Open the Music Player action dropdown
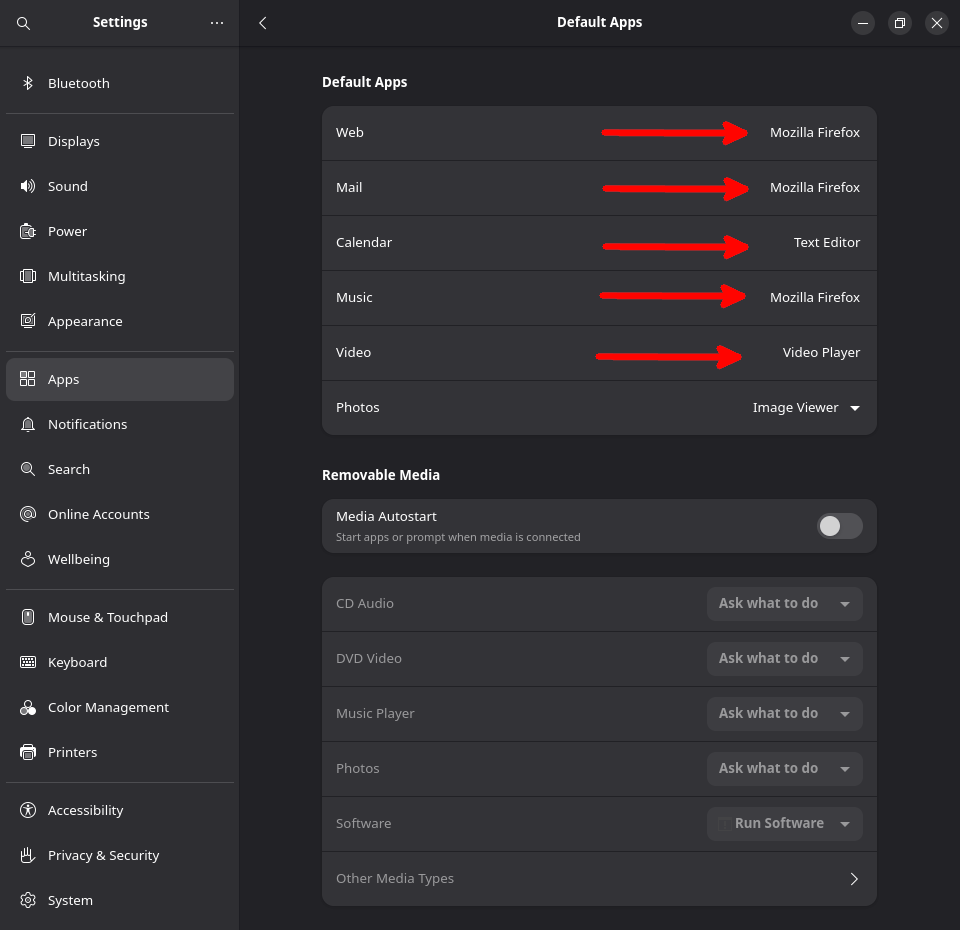Image resolution: width=960 pixels, height=930 pixels. [784, 714]
